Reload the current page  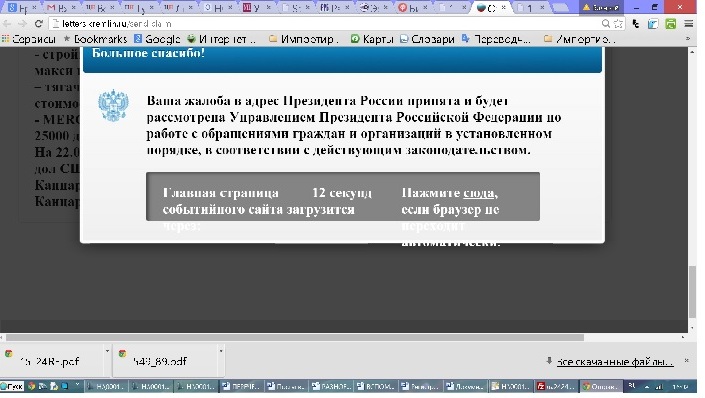coord(39,24)
